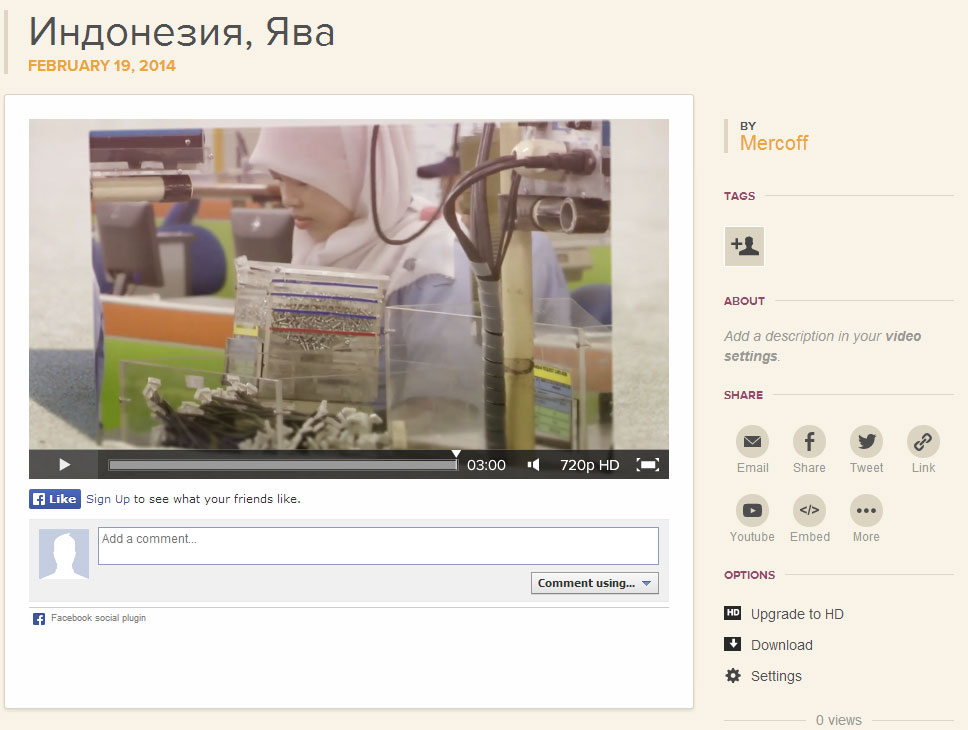Focus the Add a comment field

pos(378,545)
